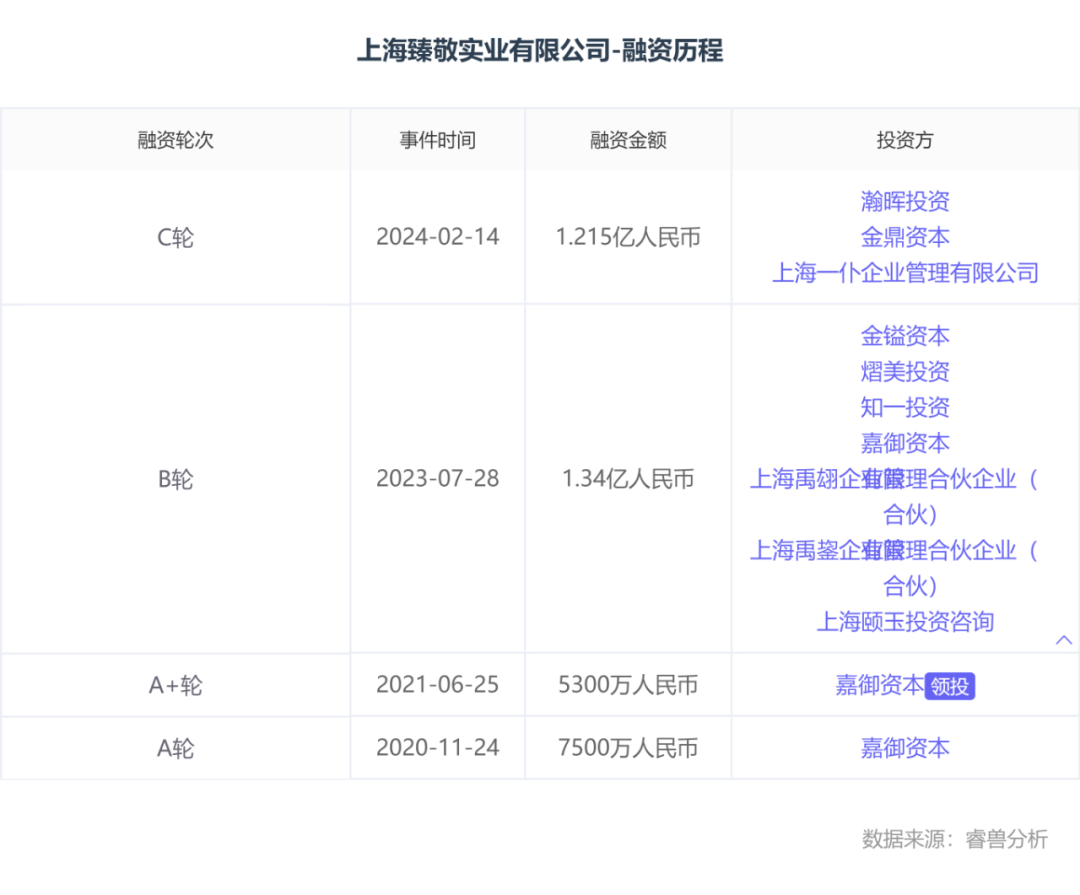Click the 融资轮次 column header
1080x895 pixels.
176,140
